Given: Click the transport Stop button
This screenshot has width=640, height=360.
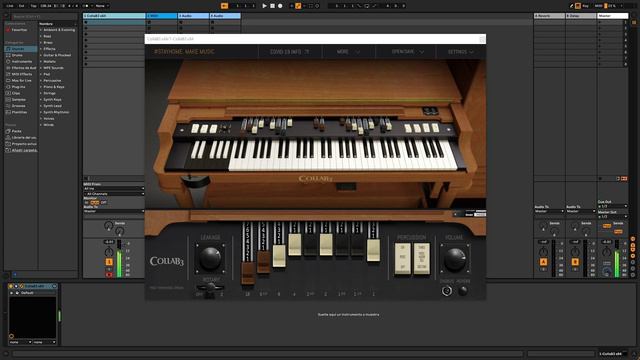Looking at the screenshot, I should point(272,6).
